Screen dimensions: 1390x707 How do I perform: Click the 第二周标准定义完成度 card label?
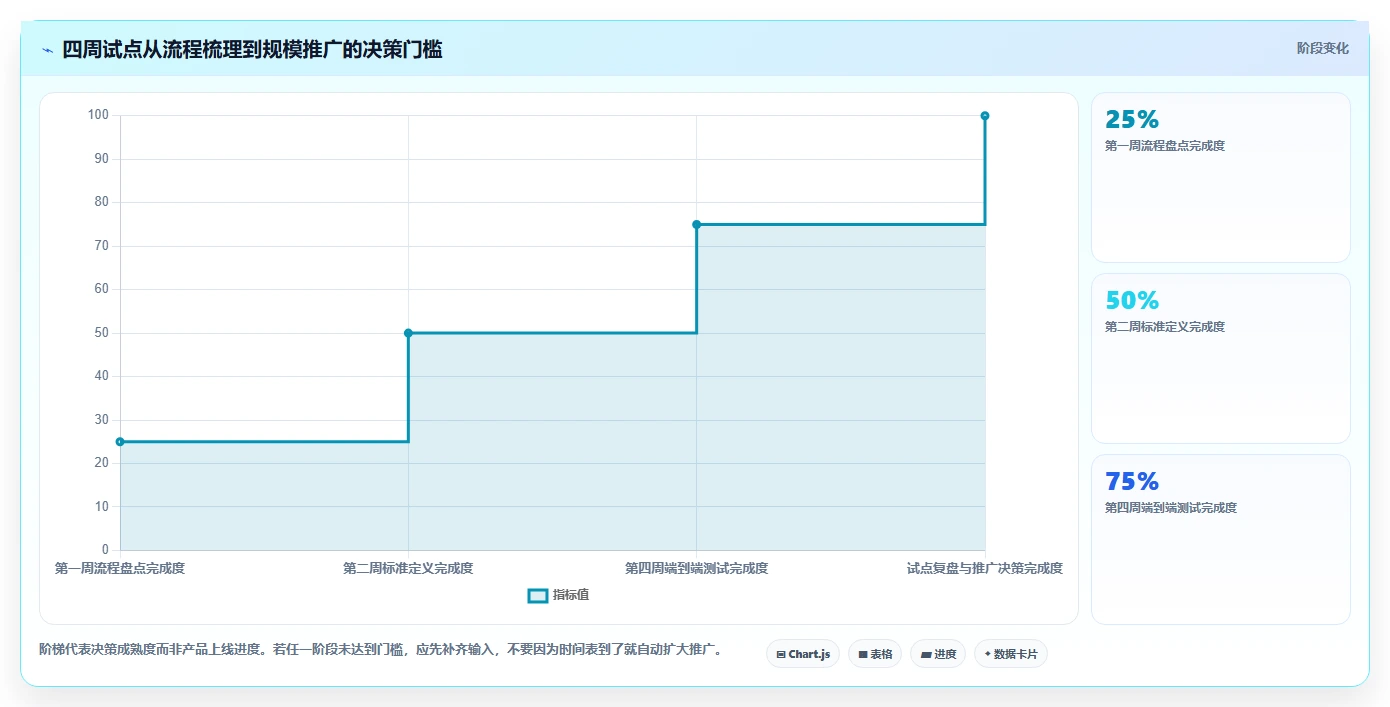1165,327
